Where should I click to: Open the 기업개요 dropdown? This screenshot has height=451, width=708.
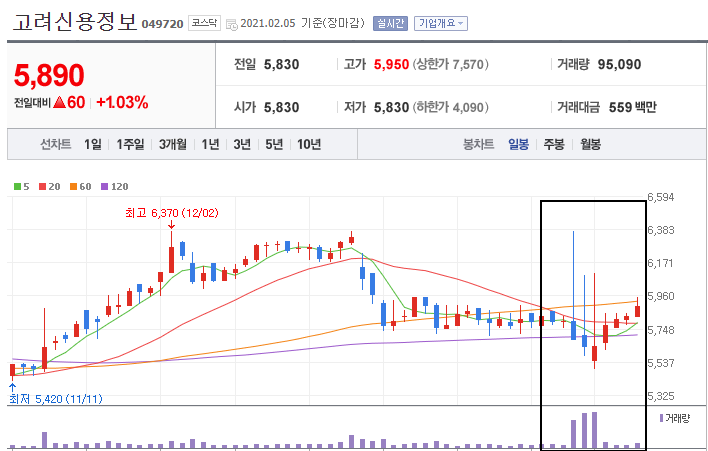pyautogui.click(x=441, y=23)
